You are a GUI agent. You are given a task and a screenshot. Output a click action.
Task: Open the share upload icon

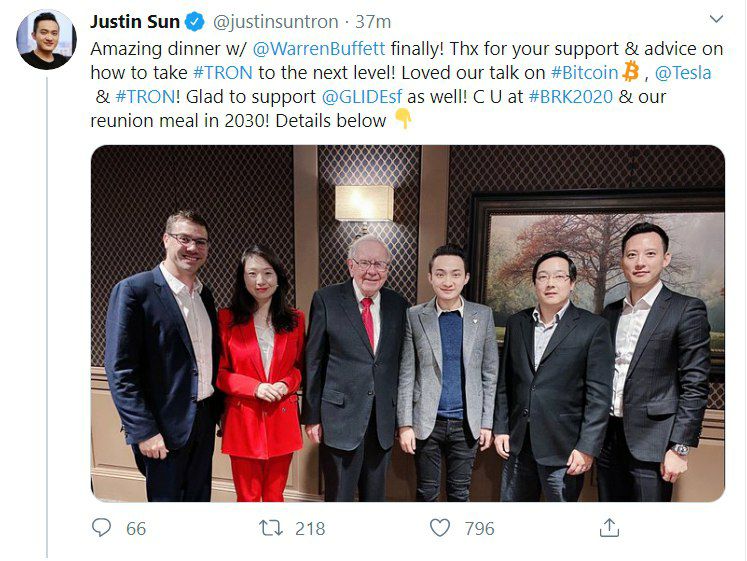click(x=609, y=528)
